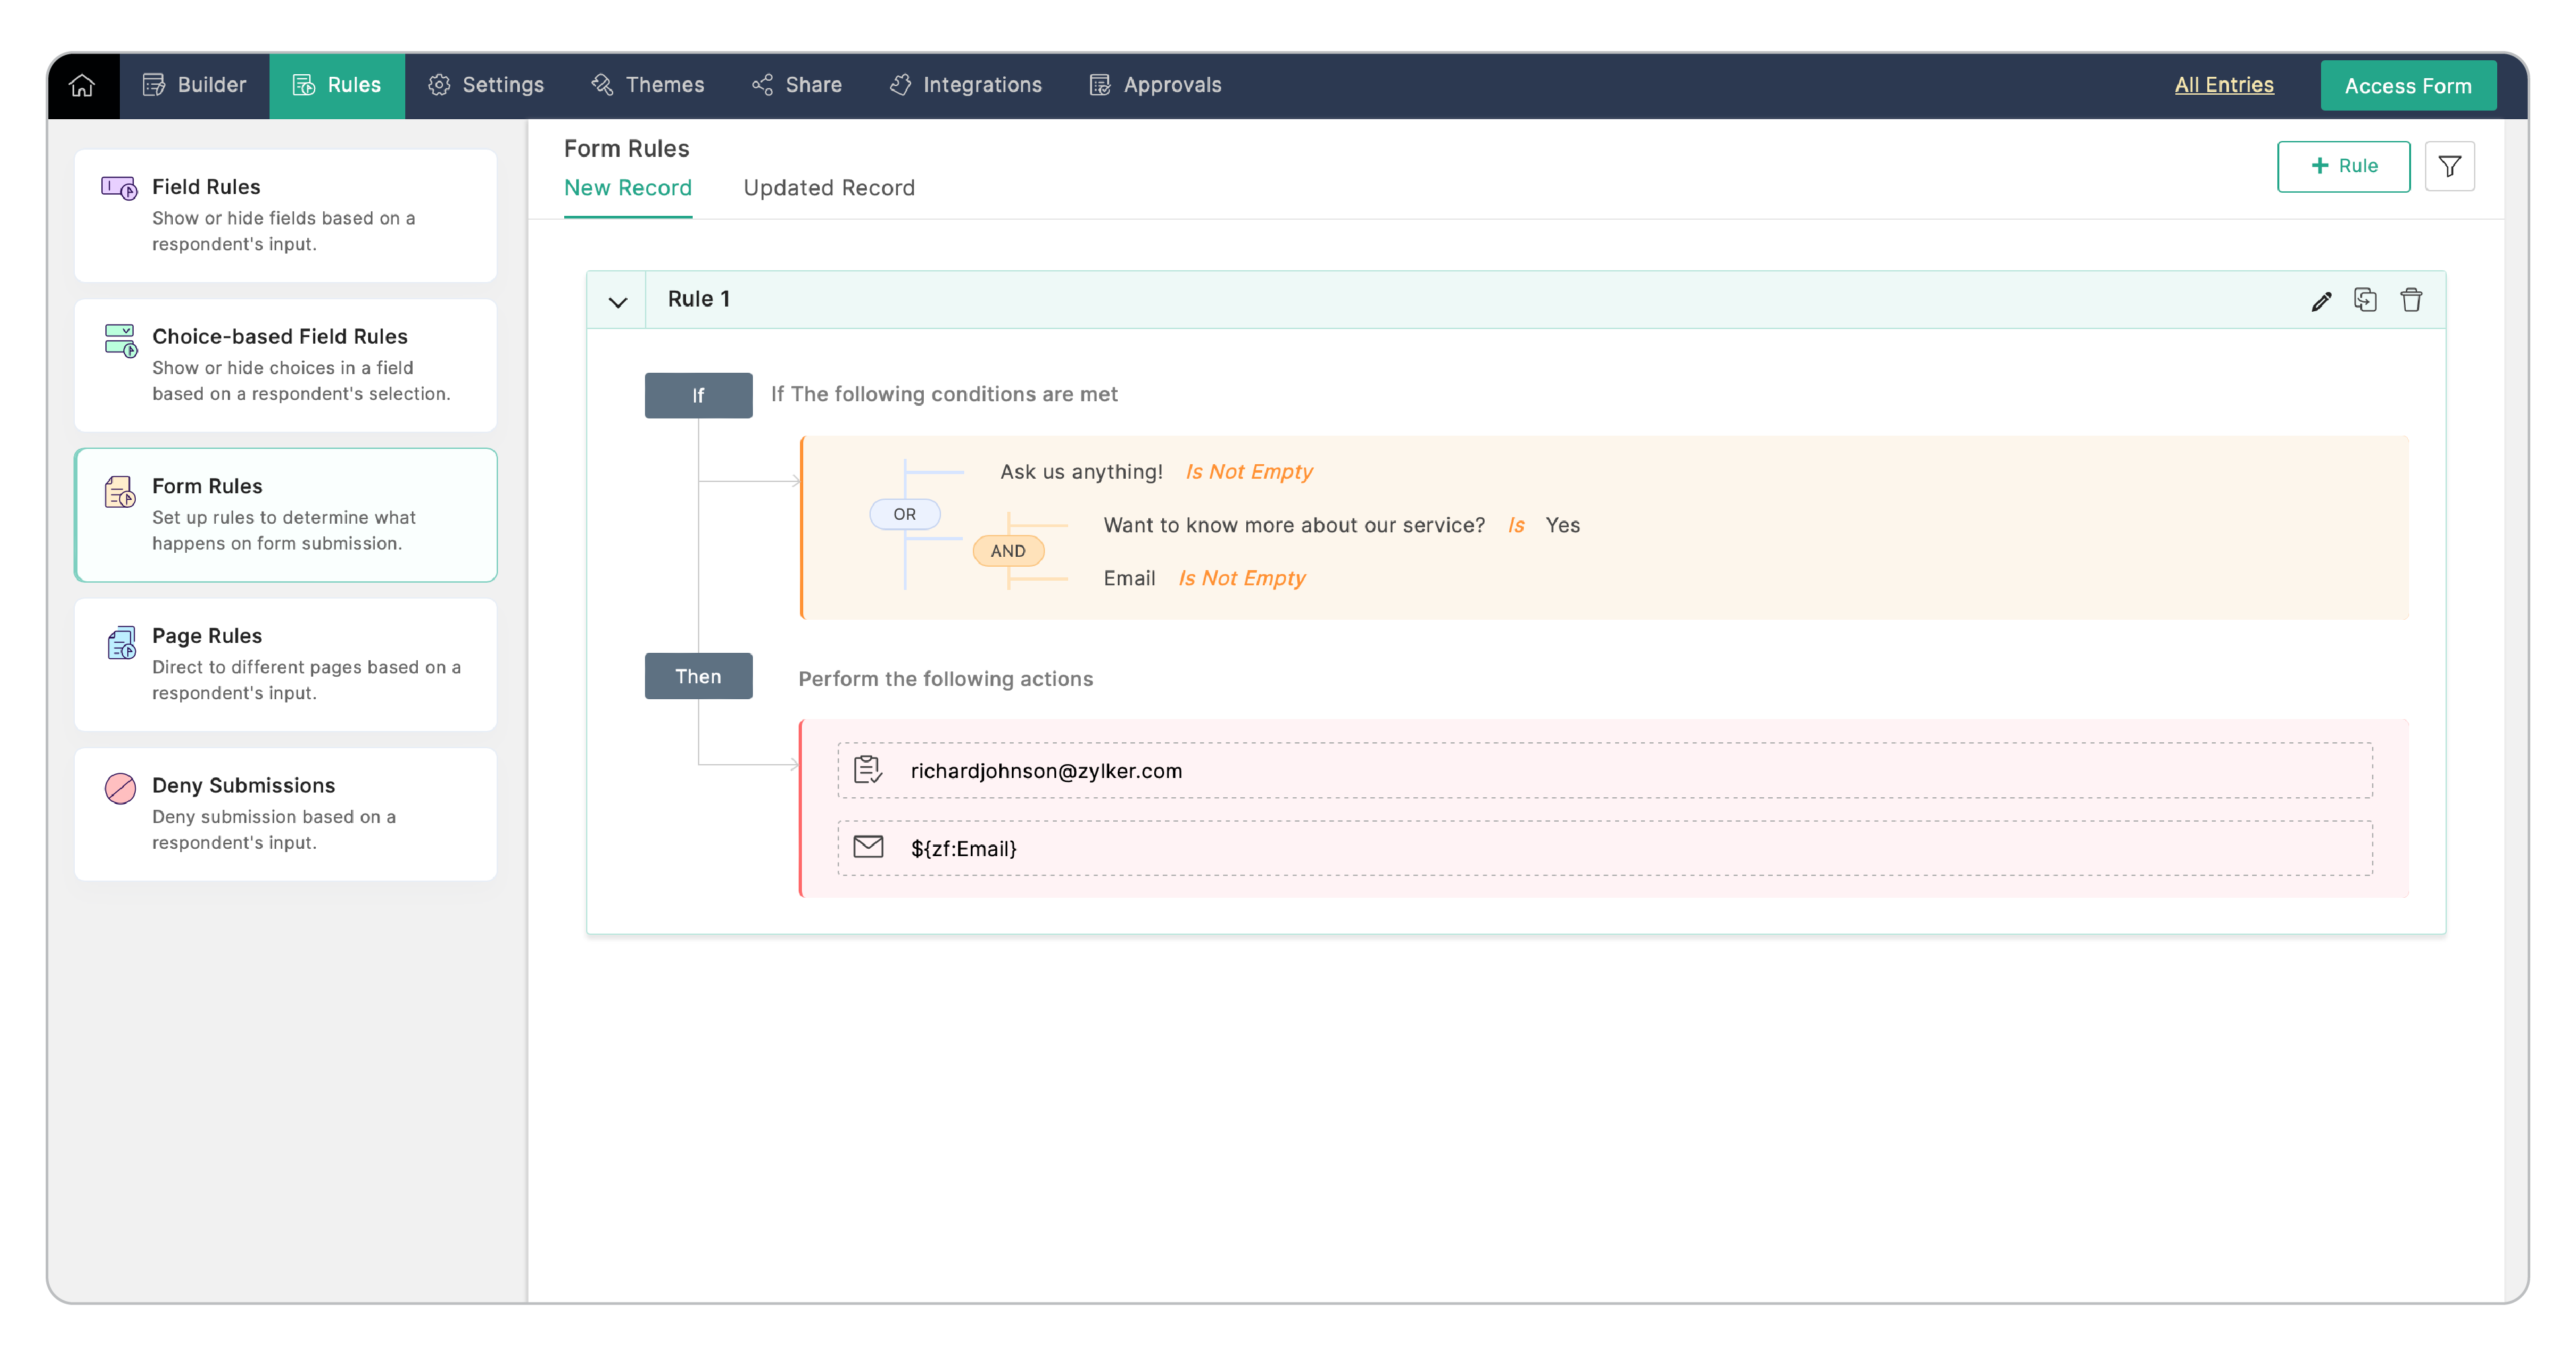Go to Integrations in navbar
This screenshot has height=1356, width=2576.
[x=965, y=85]
